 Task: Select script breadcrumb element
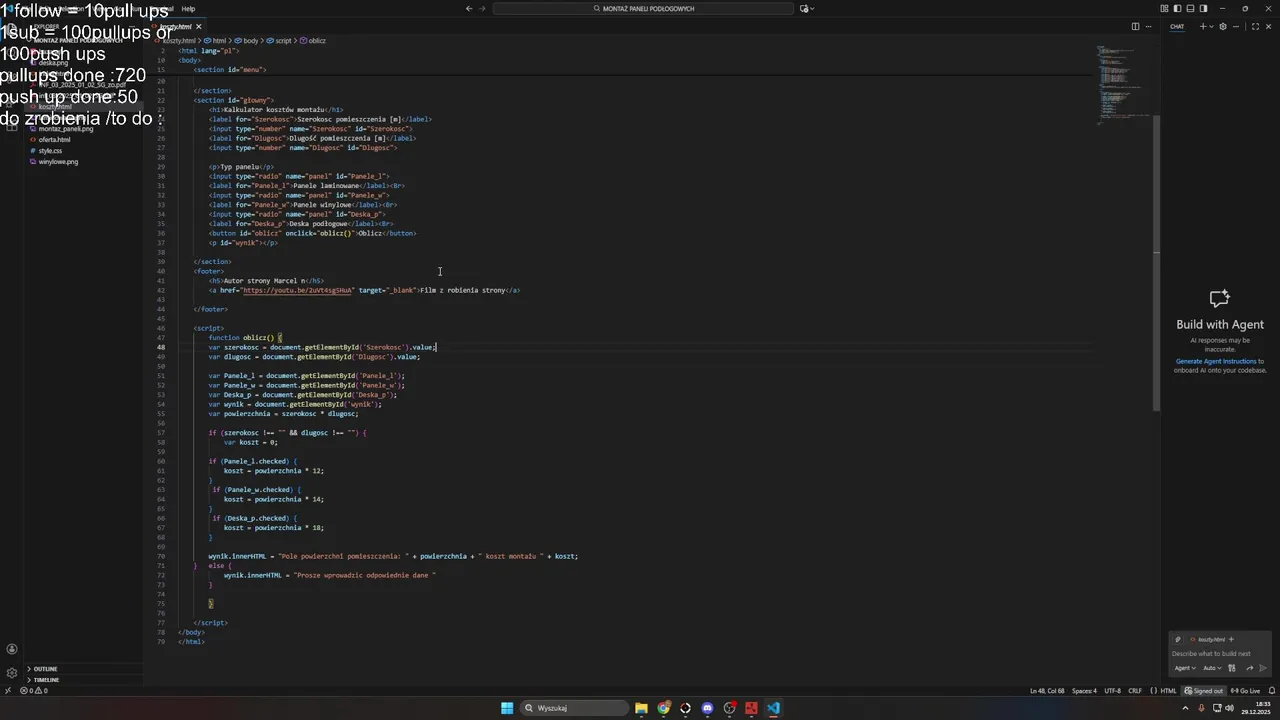(280, 41)
